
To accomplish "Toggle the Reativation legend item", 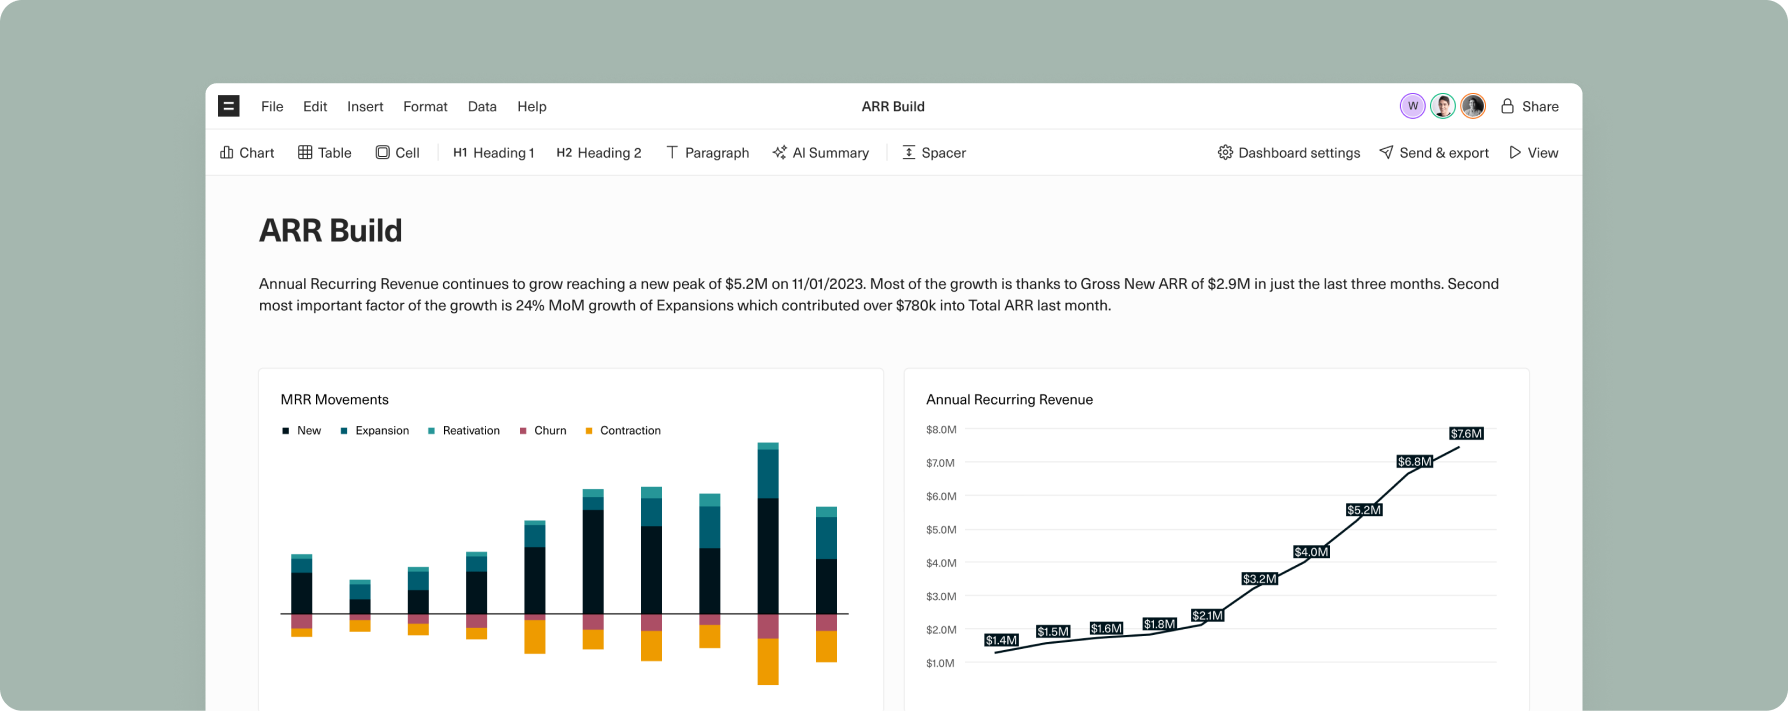I will point(464,431).
